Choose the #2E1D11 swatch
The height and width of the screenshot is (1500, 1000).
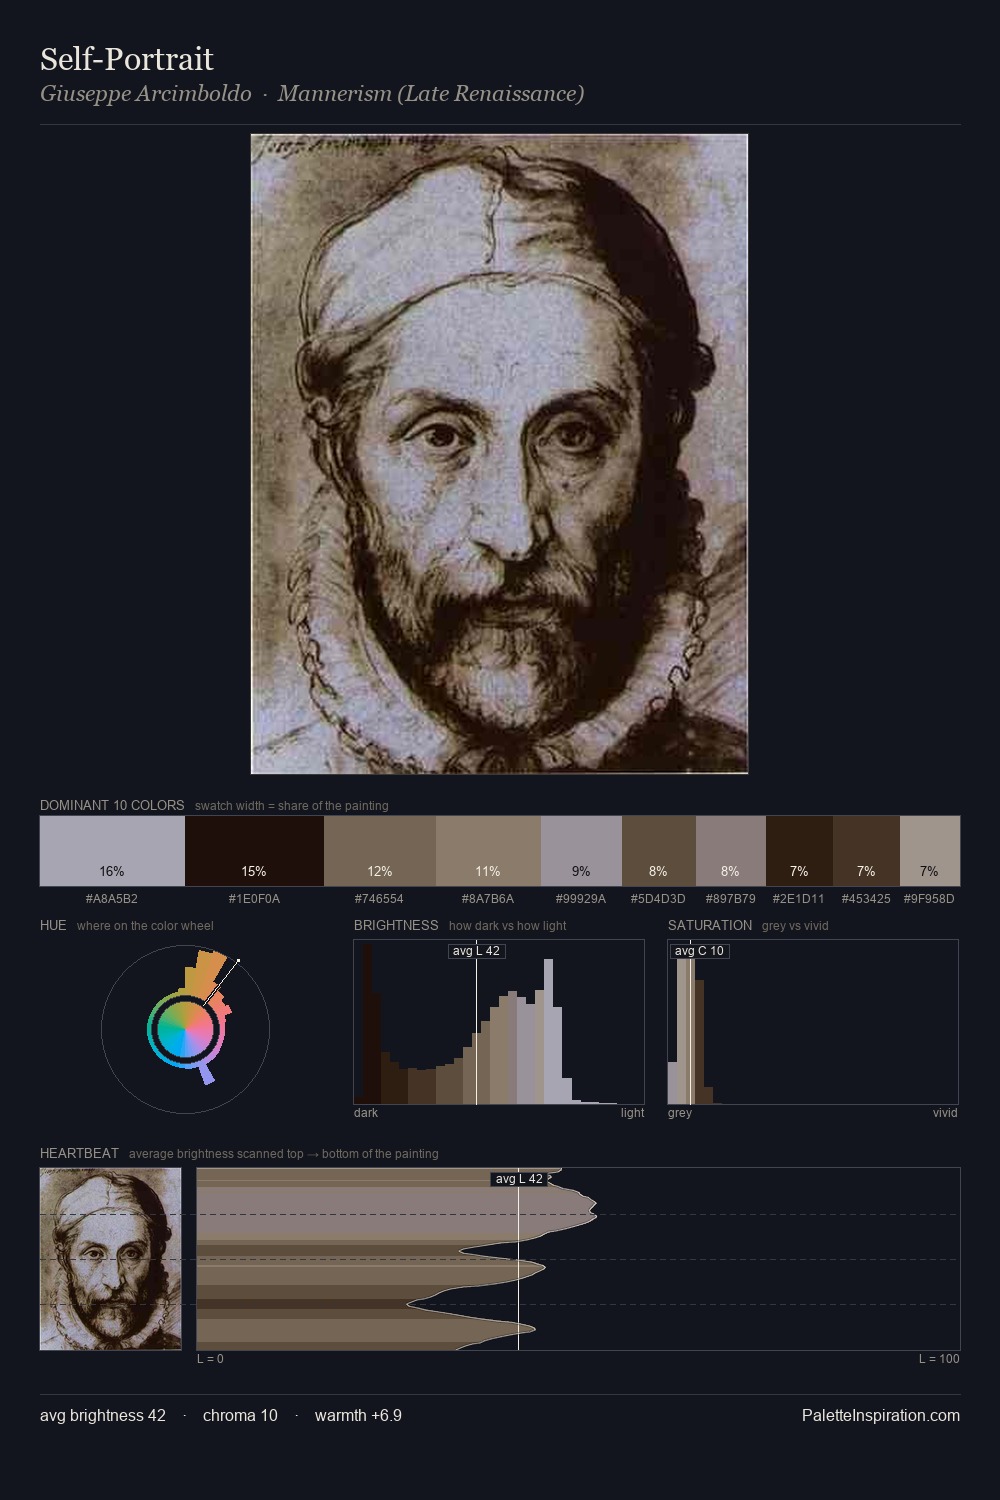(x=799, y=851)
